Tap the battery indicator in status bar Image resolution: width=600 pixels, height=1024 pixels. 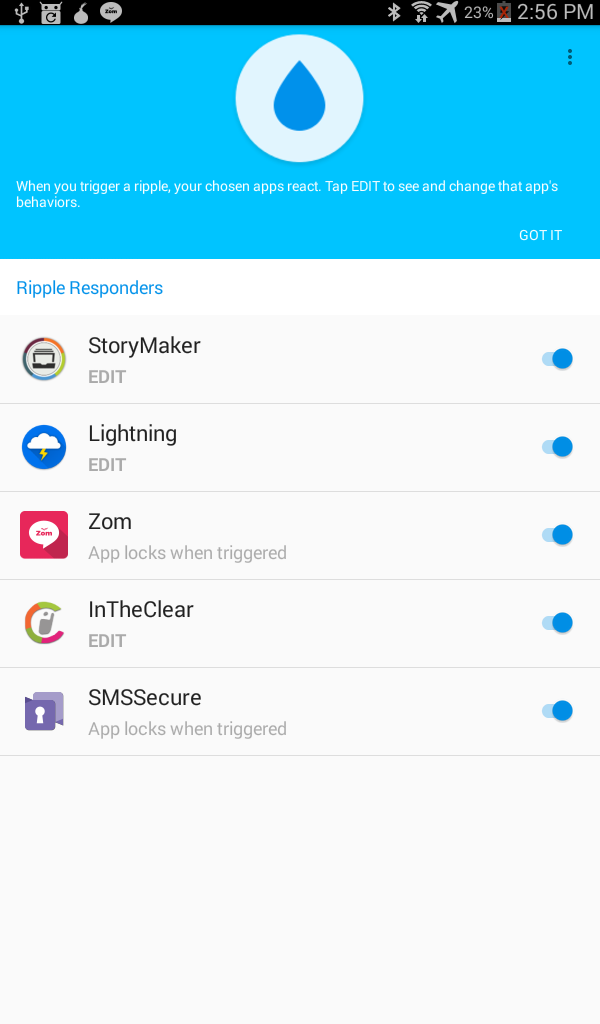pos(504,12)
